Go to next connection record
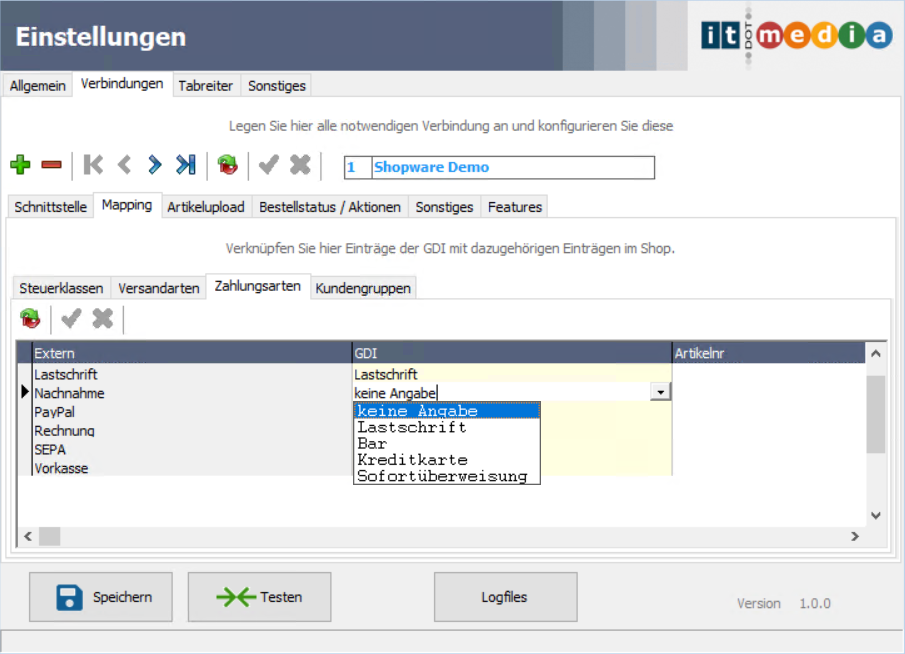This screenshot has height=654, width=905. point(154,165)
